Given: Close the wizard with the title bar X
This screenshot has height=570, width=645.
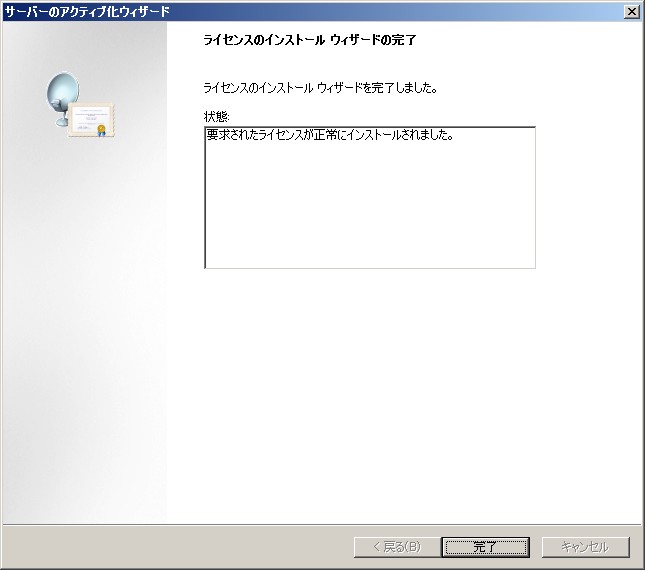Looking at the screenshot, I should pyautogui.click(x=631, y=11).
